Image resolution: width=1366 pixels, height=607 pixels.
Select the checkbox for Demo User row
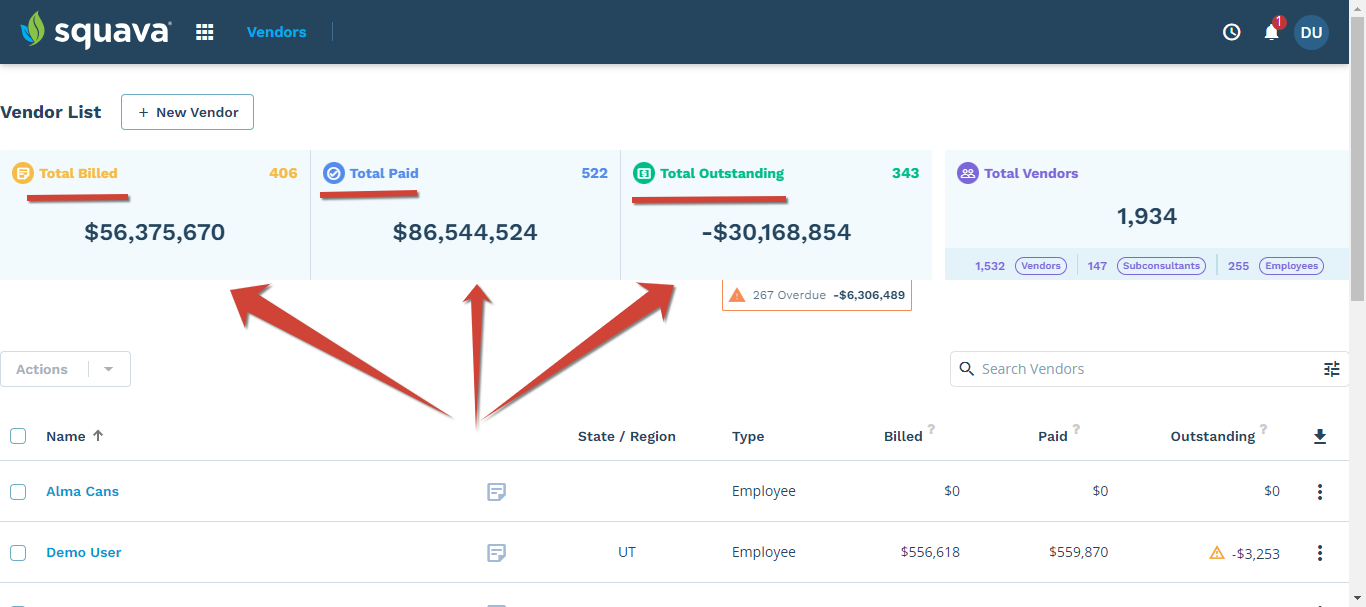pos(17,552)
